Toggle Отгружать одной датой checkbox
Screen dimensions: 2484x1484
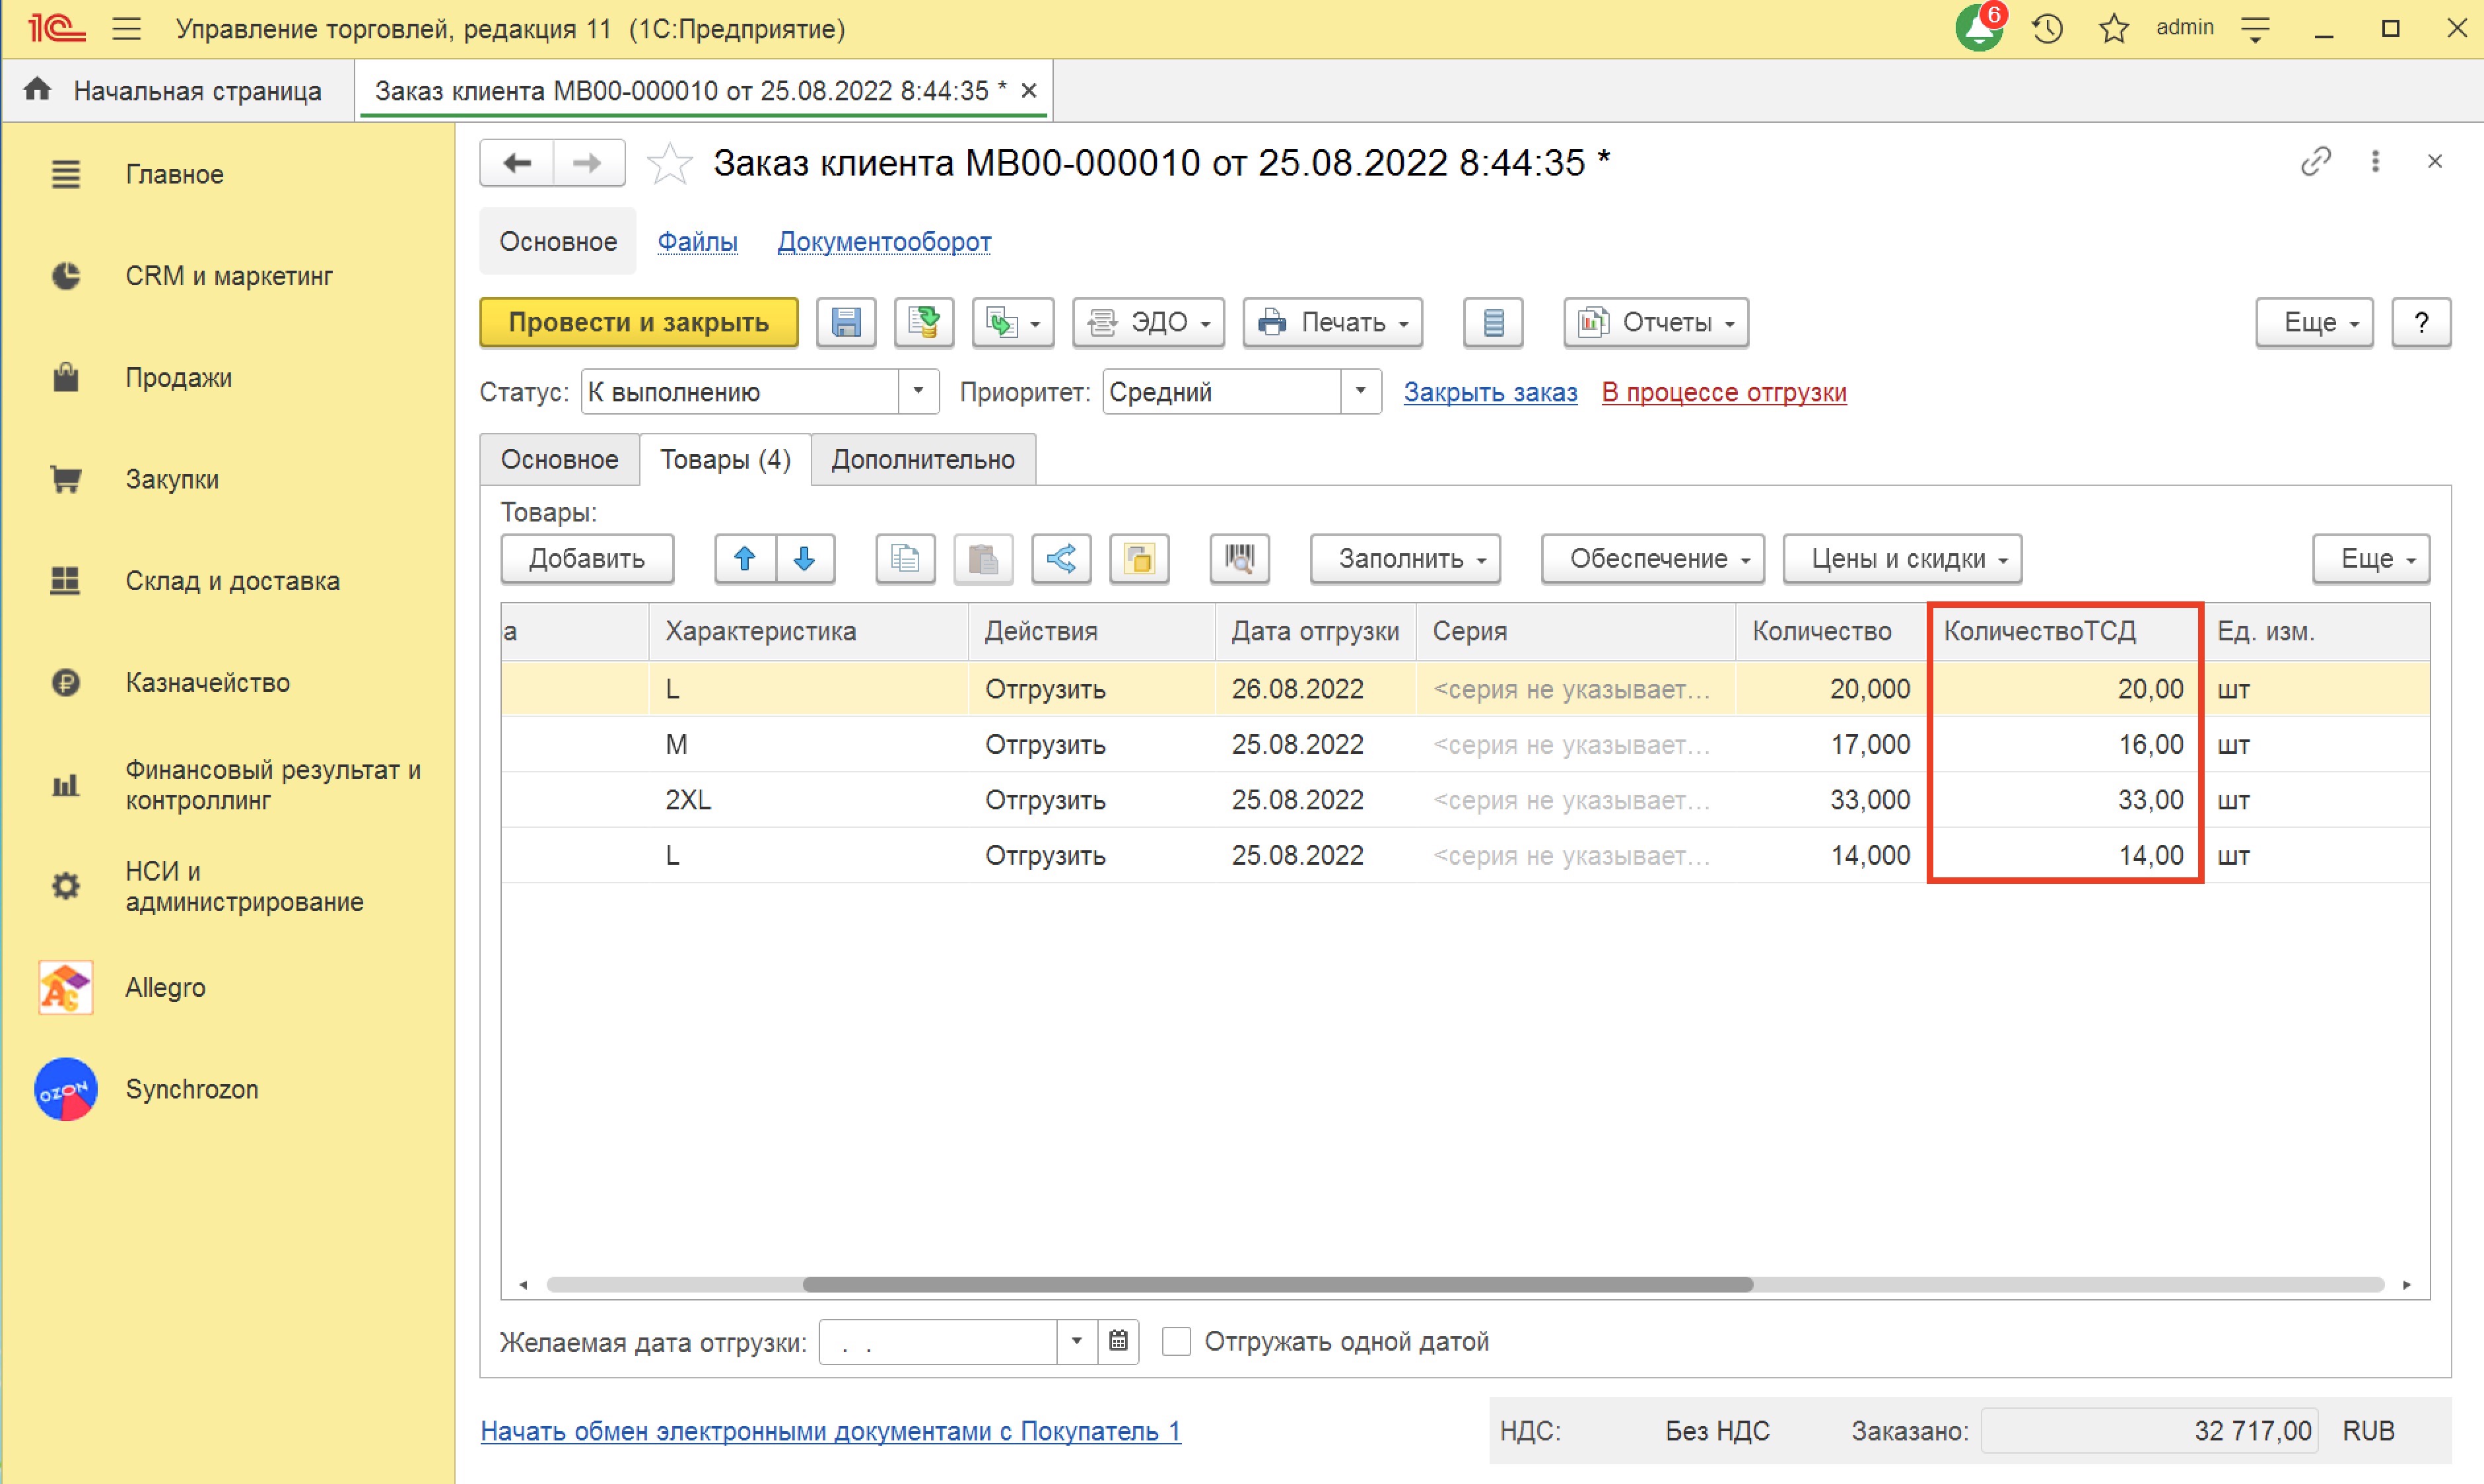click(1176, 1341)
